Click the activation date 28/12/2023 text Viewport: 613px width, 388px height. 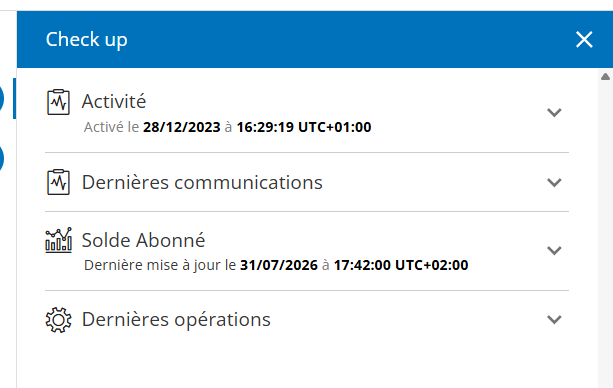click(x=182, y=127)
